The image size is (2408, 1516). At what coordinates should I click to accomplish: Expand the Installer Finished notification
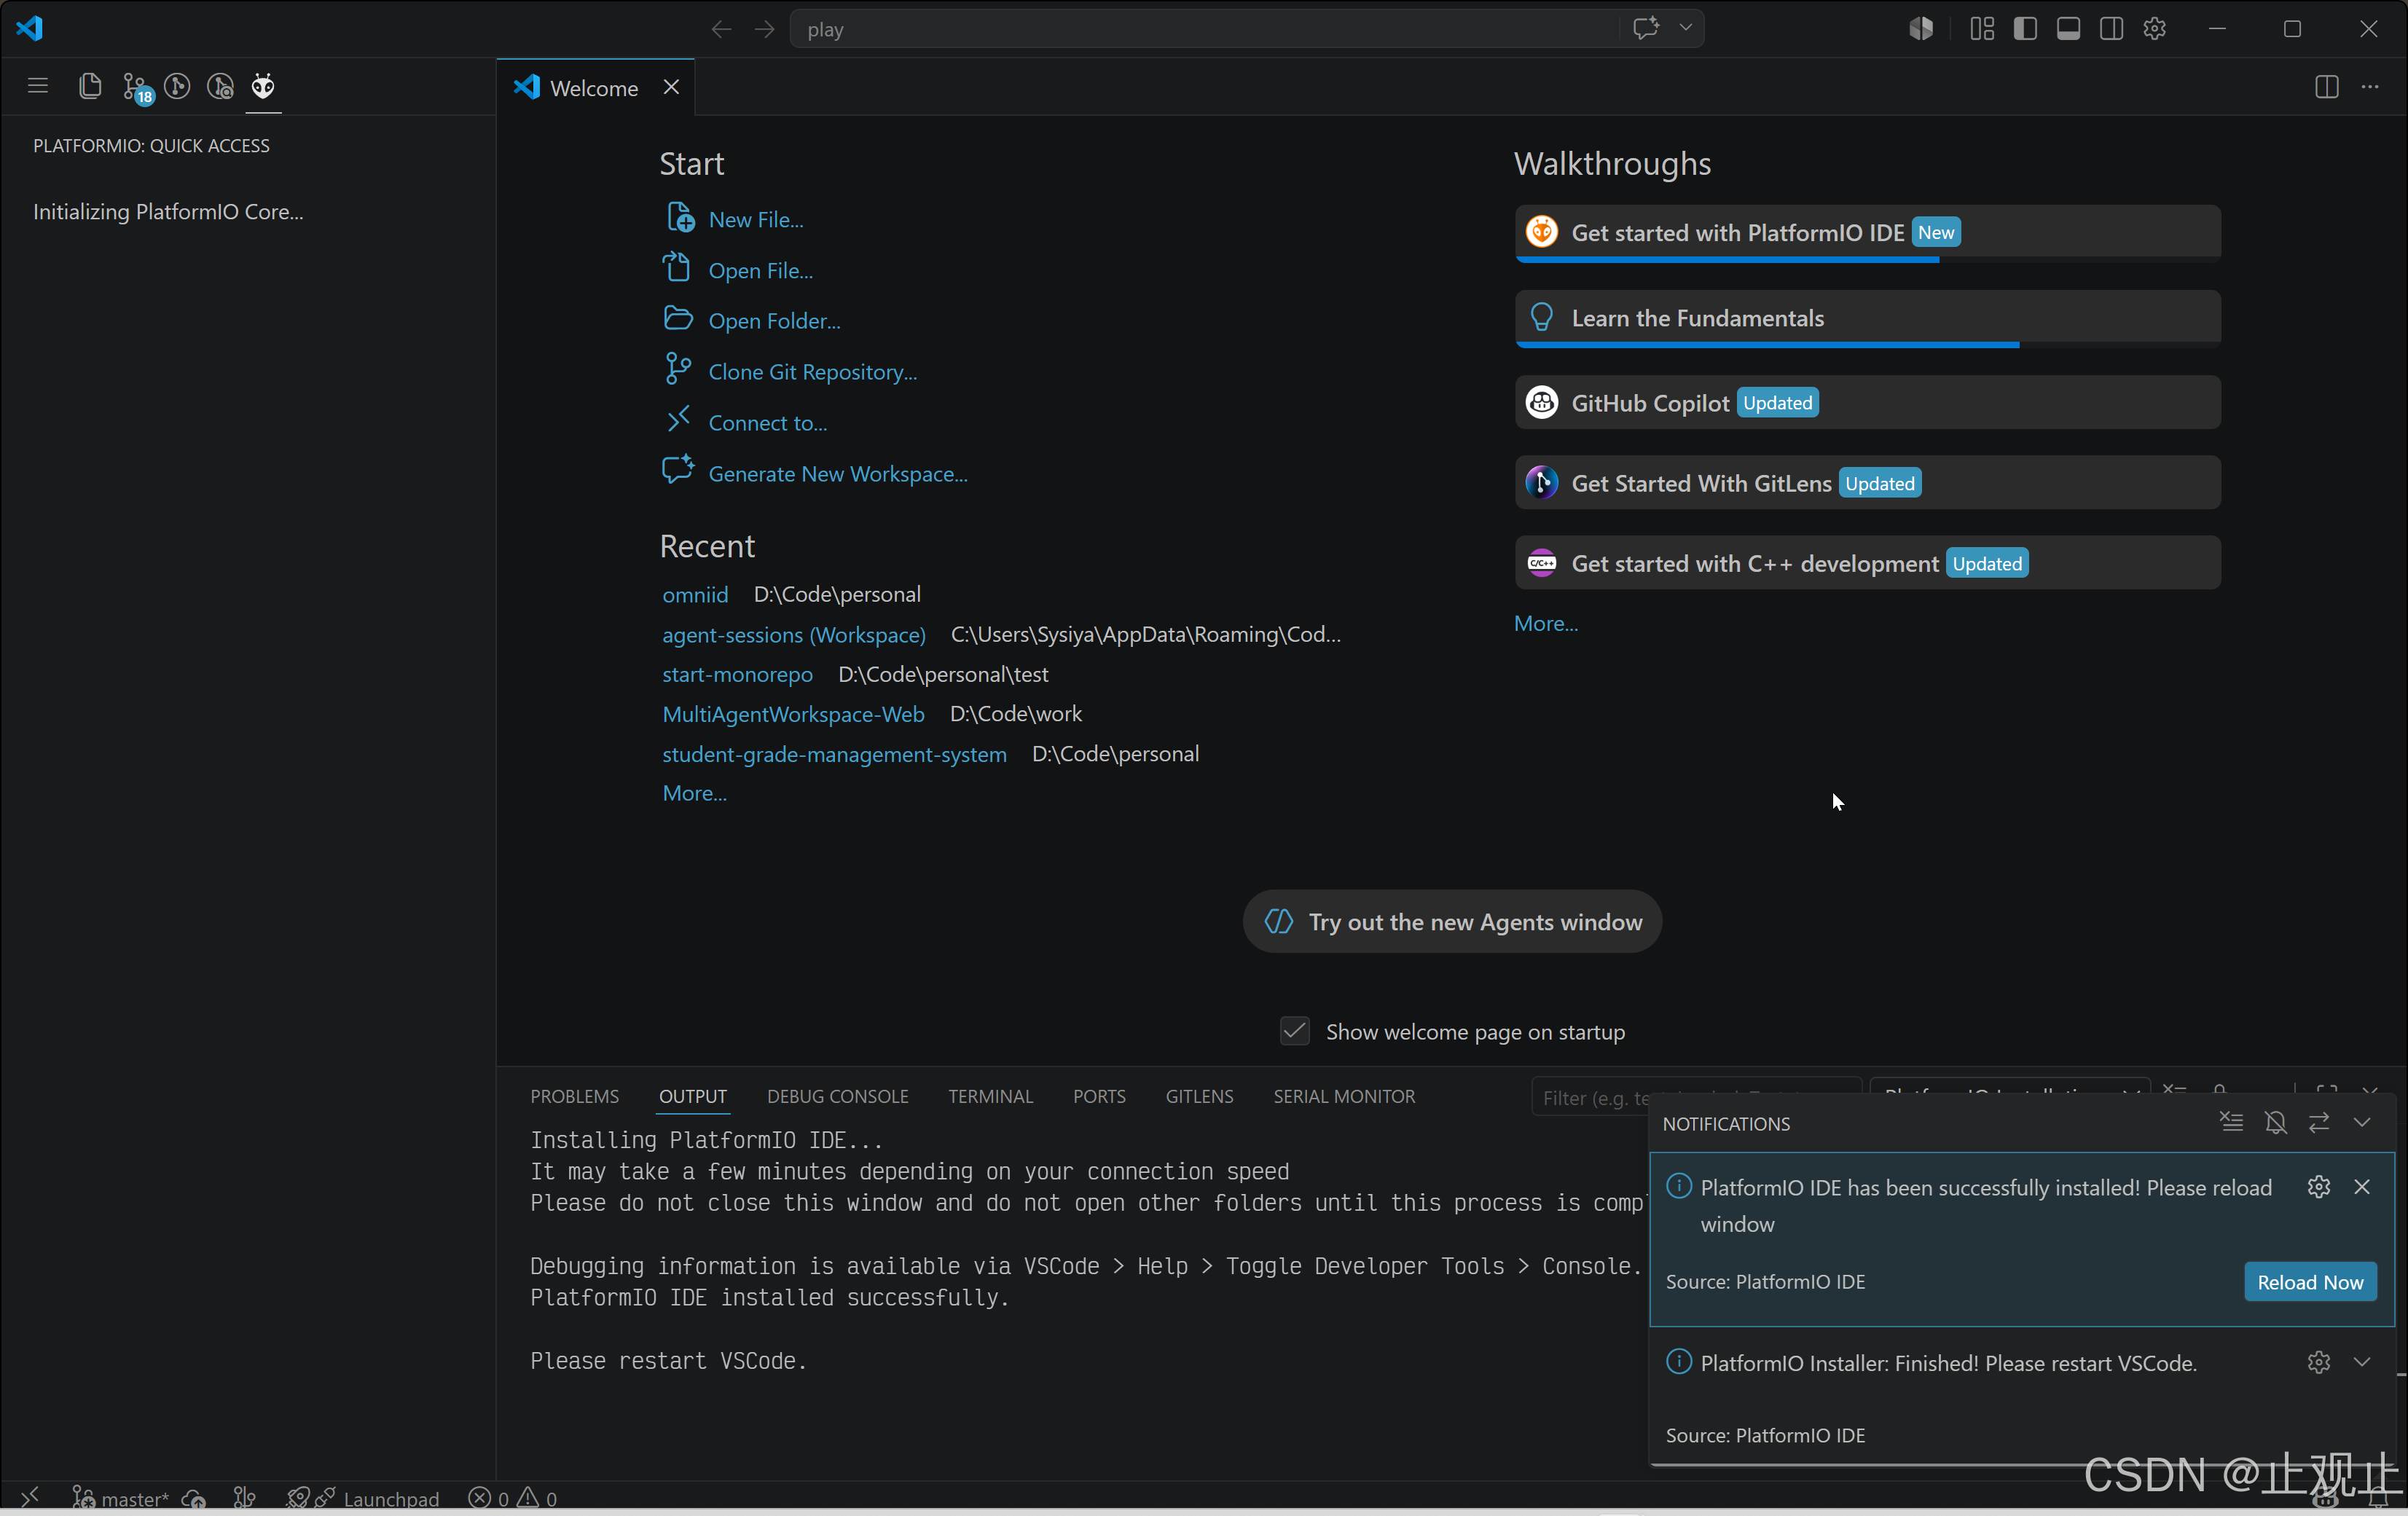2362,1362
